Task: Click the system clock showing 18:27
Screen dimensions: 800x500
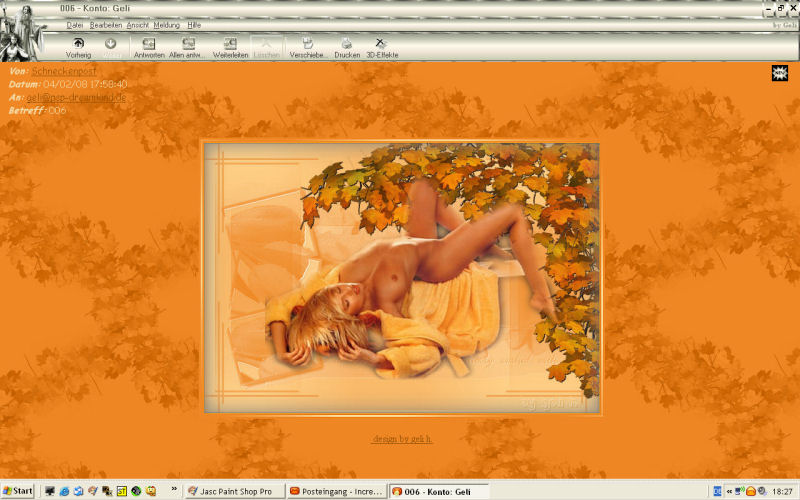Action: [782, 492]
